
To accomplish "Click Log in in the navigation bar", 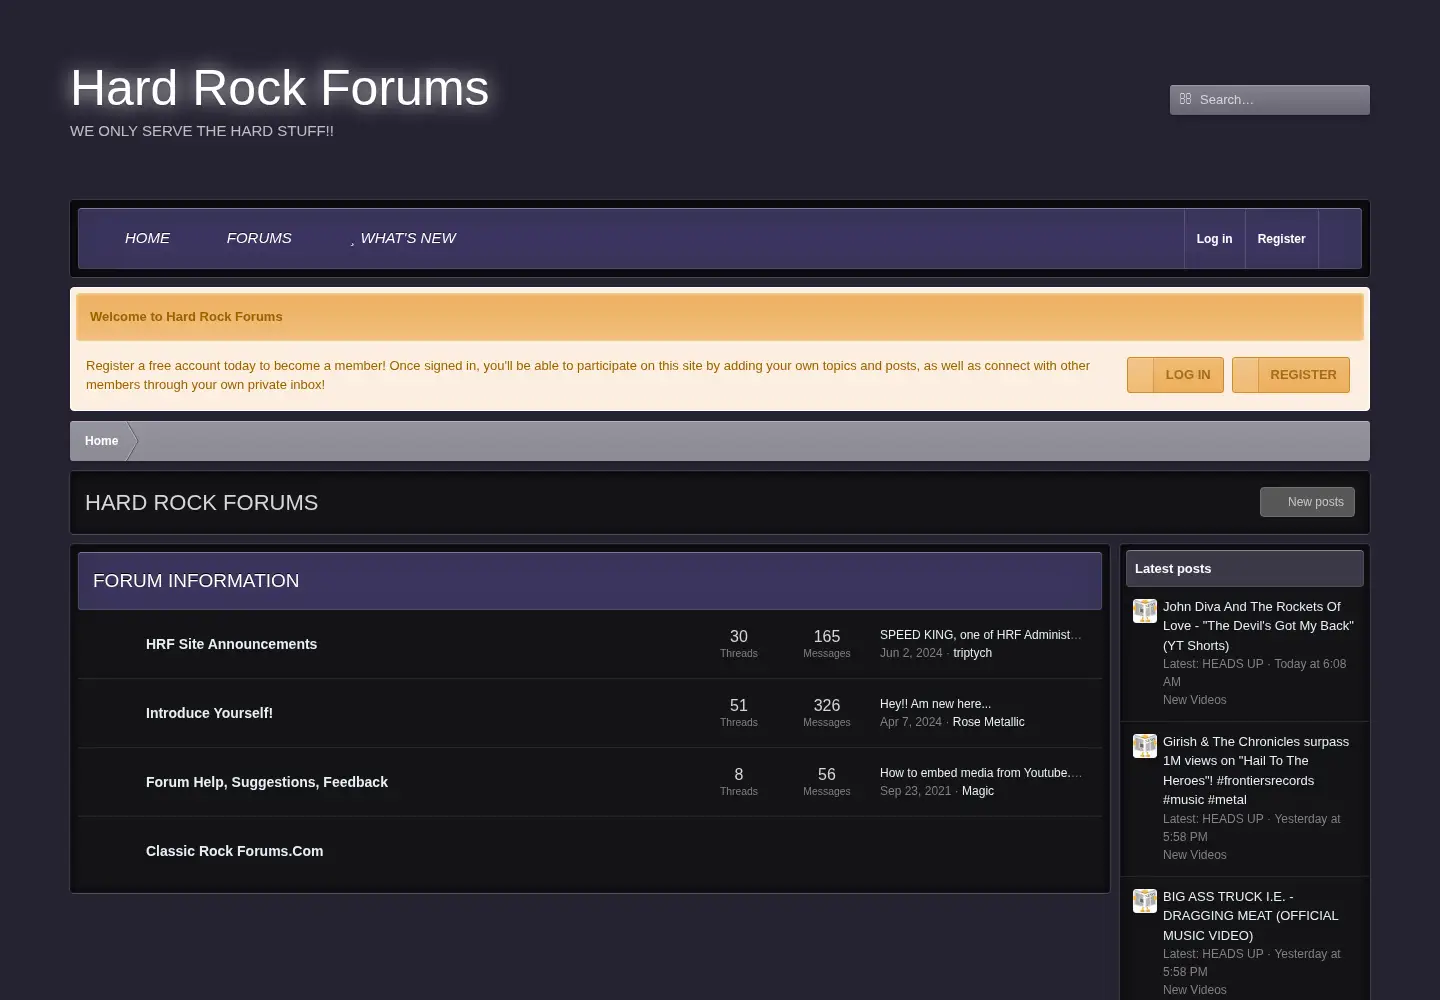I will (1214, 239).
